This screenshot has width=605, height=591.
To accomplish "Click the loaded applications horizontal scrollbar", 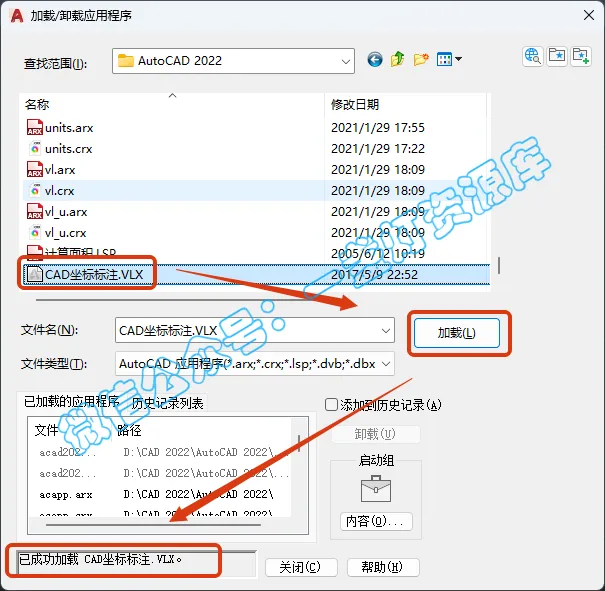I will point(153,525).
